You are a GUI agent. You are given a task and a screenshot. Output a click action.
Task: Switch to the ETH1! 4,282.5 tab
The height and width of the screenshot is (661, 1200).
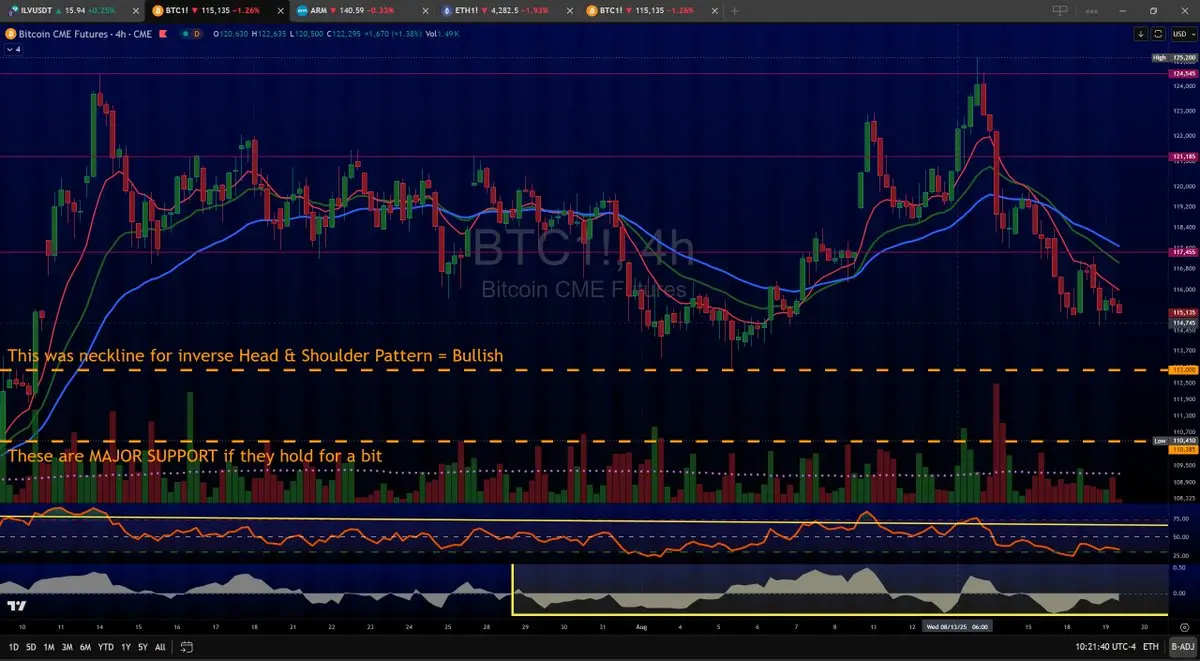[506, 10]
